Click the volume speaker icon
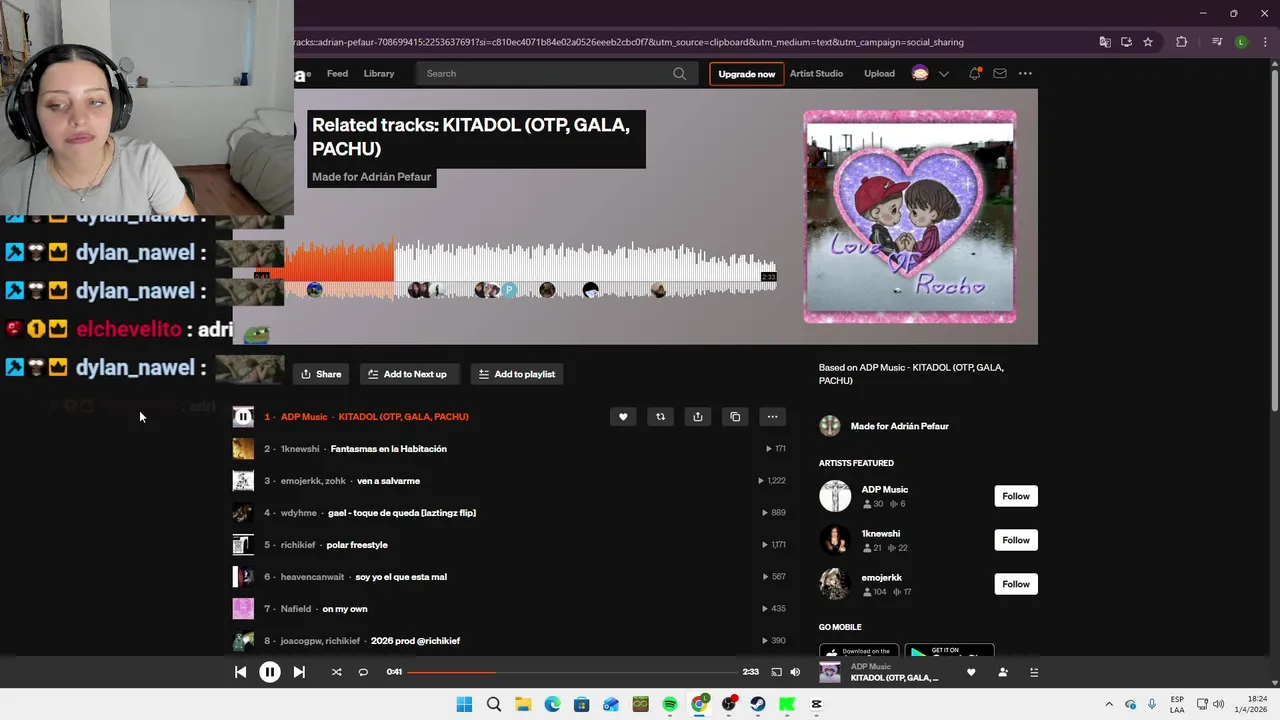The width and height of the screenshot is (1280, 720). pos(795,672)
